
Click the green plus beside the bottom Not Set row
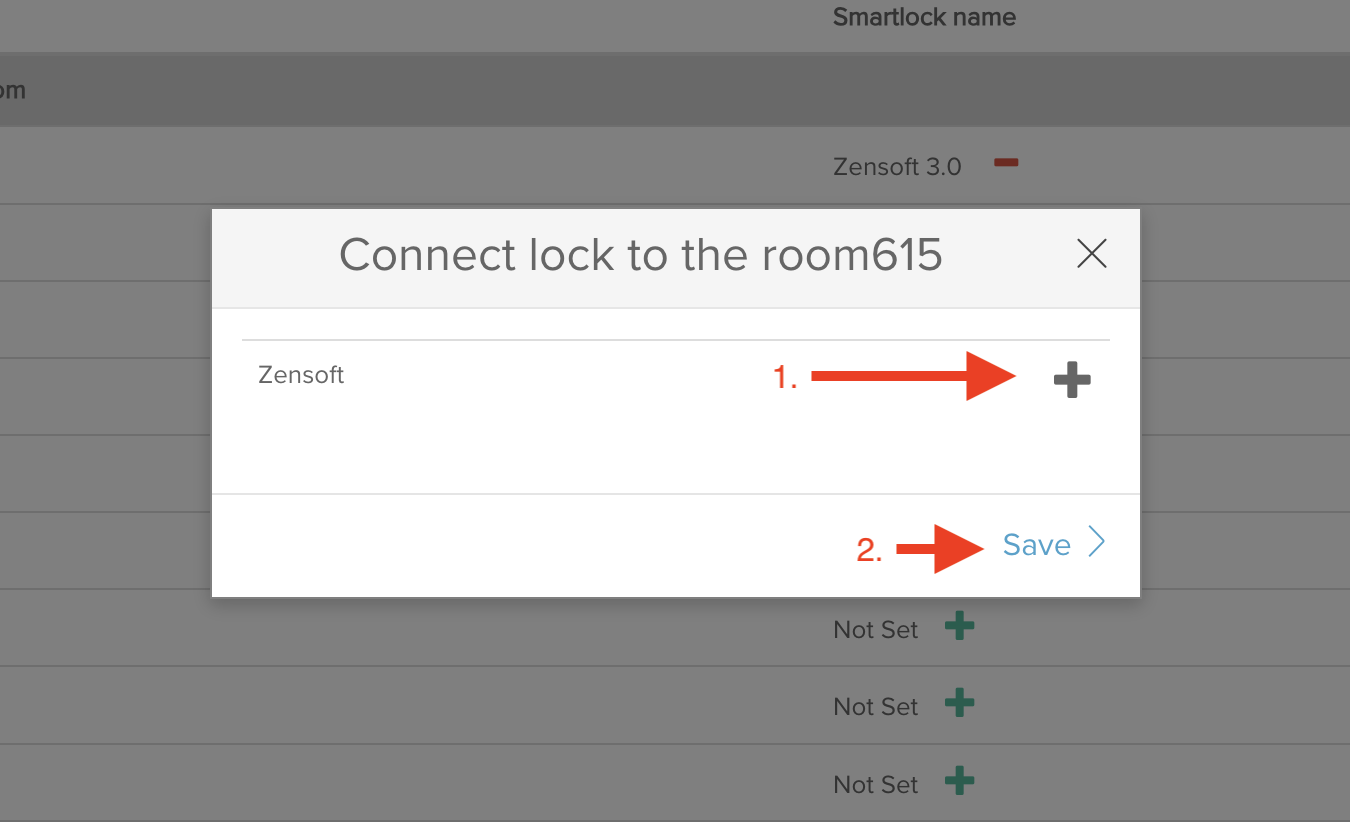(959, 782)
